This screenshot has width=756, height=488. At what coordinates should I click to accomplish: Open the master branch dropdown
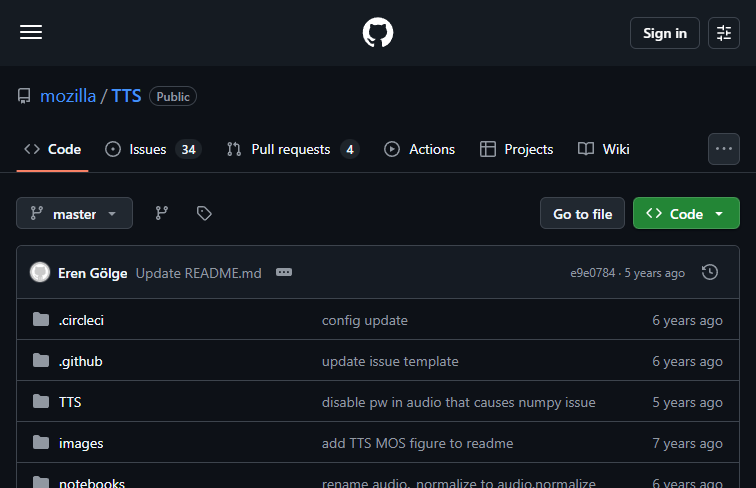[x=74, y=213]
